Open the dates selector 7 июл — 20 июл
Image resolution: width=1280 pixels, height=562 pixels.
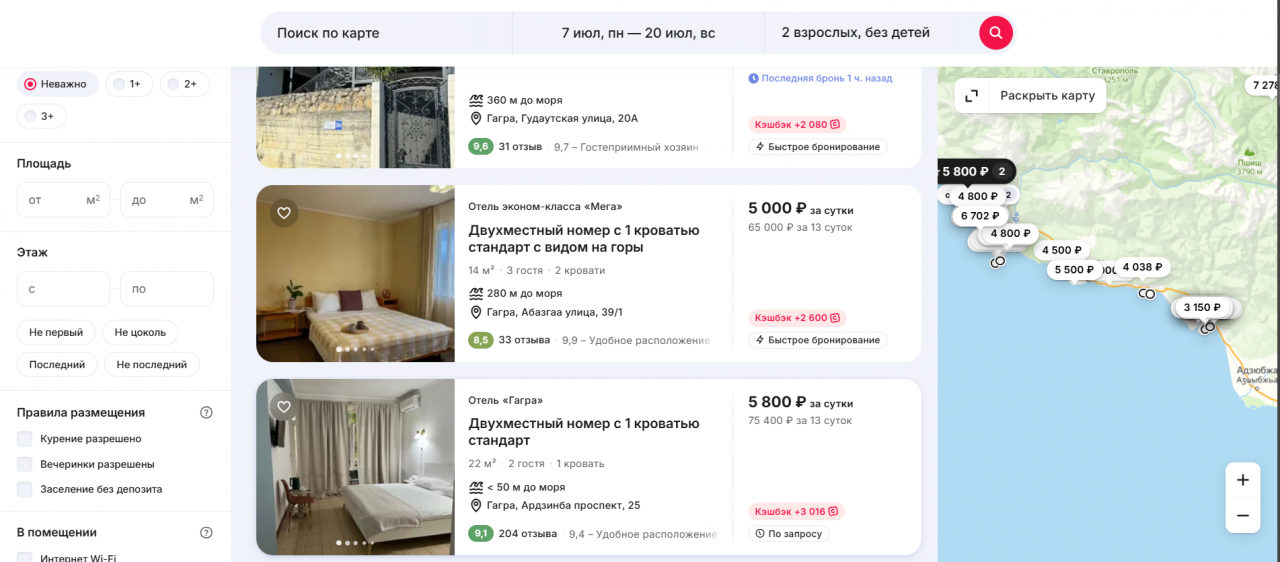pyautogui.click(x=638, y=33)
